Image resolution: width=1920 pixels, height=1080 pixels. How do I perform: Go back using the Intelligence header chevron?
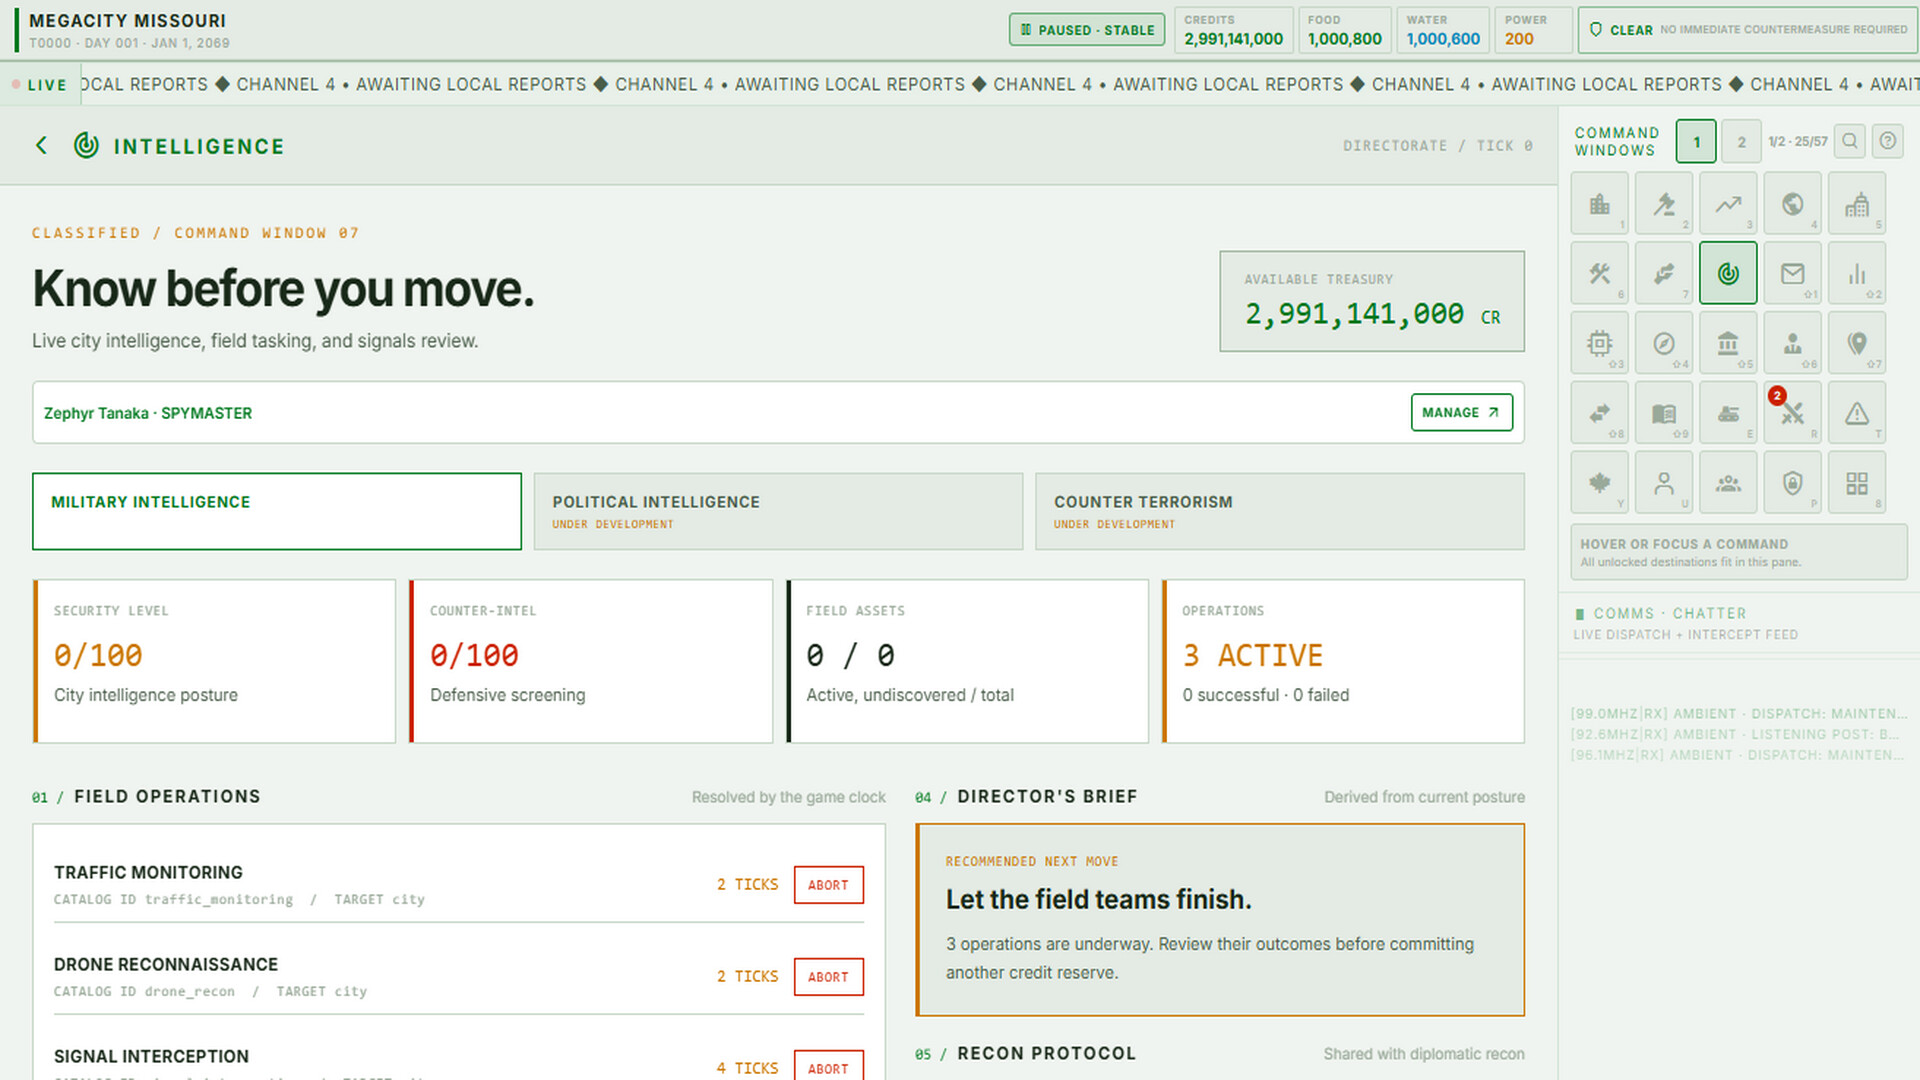coord(41,146)
